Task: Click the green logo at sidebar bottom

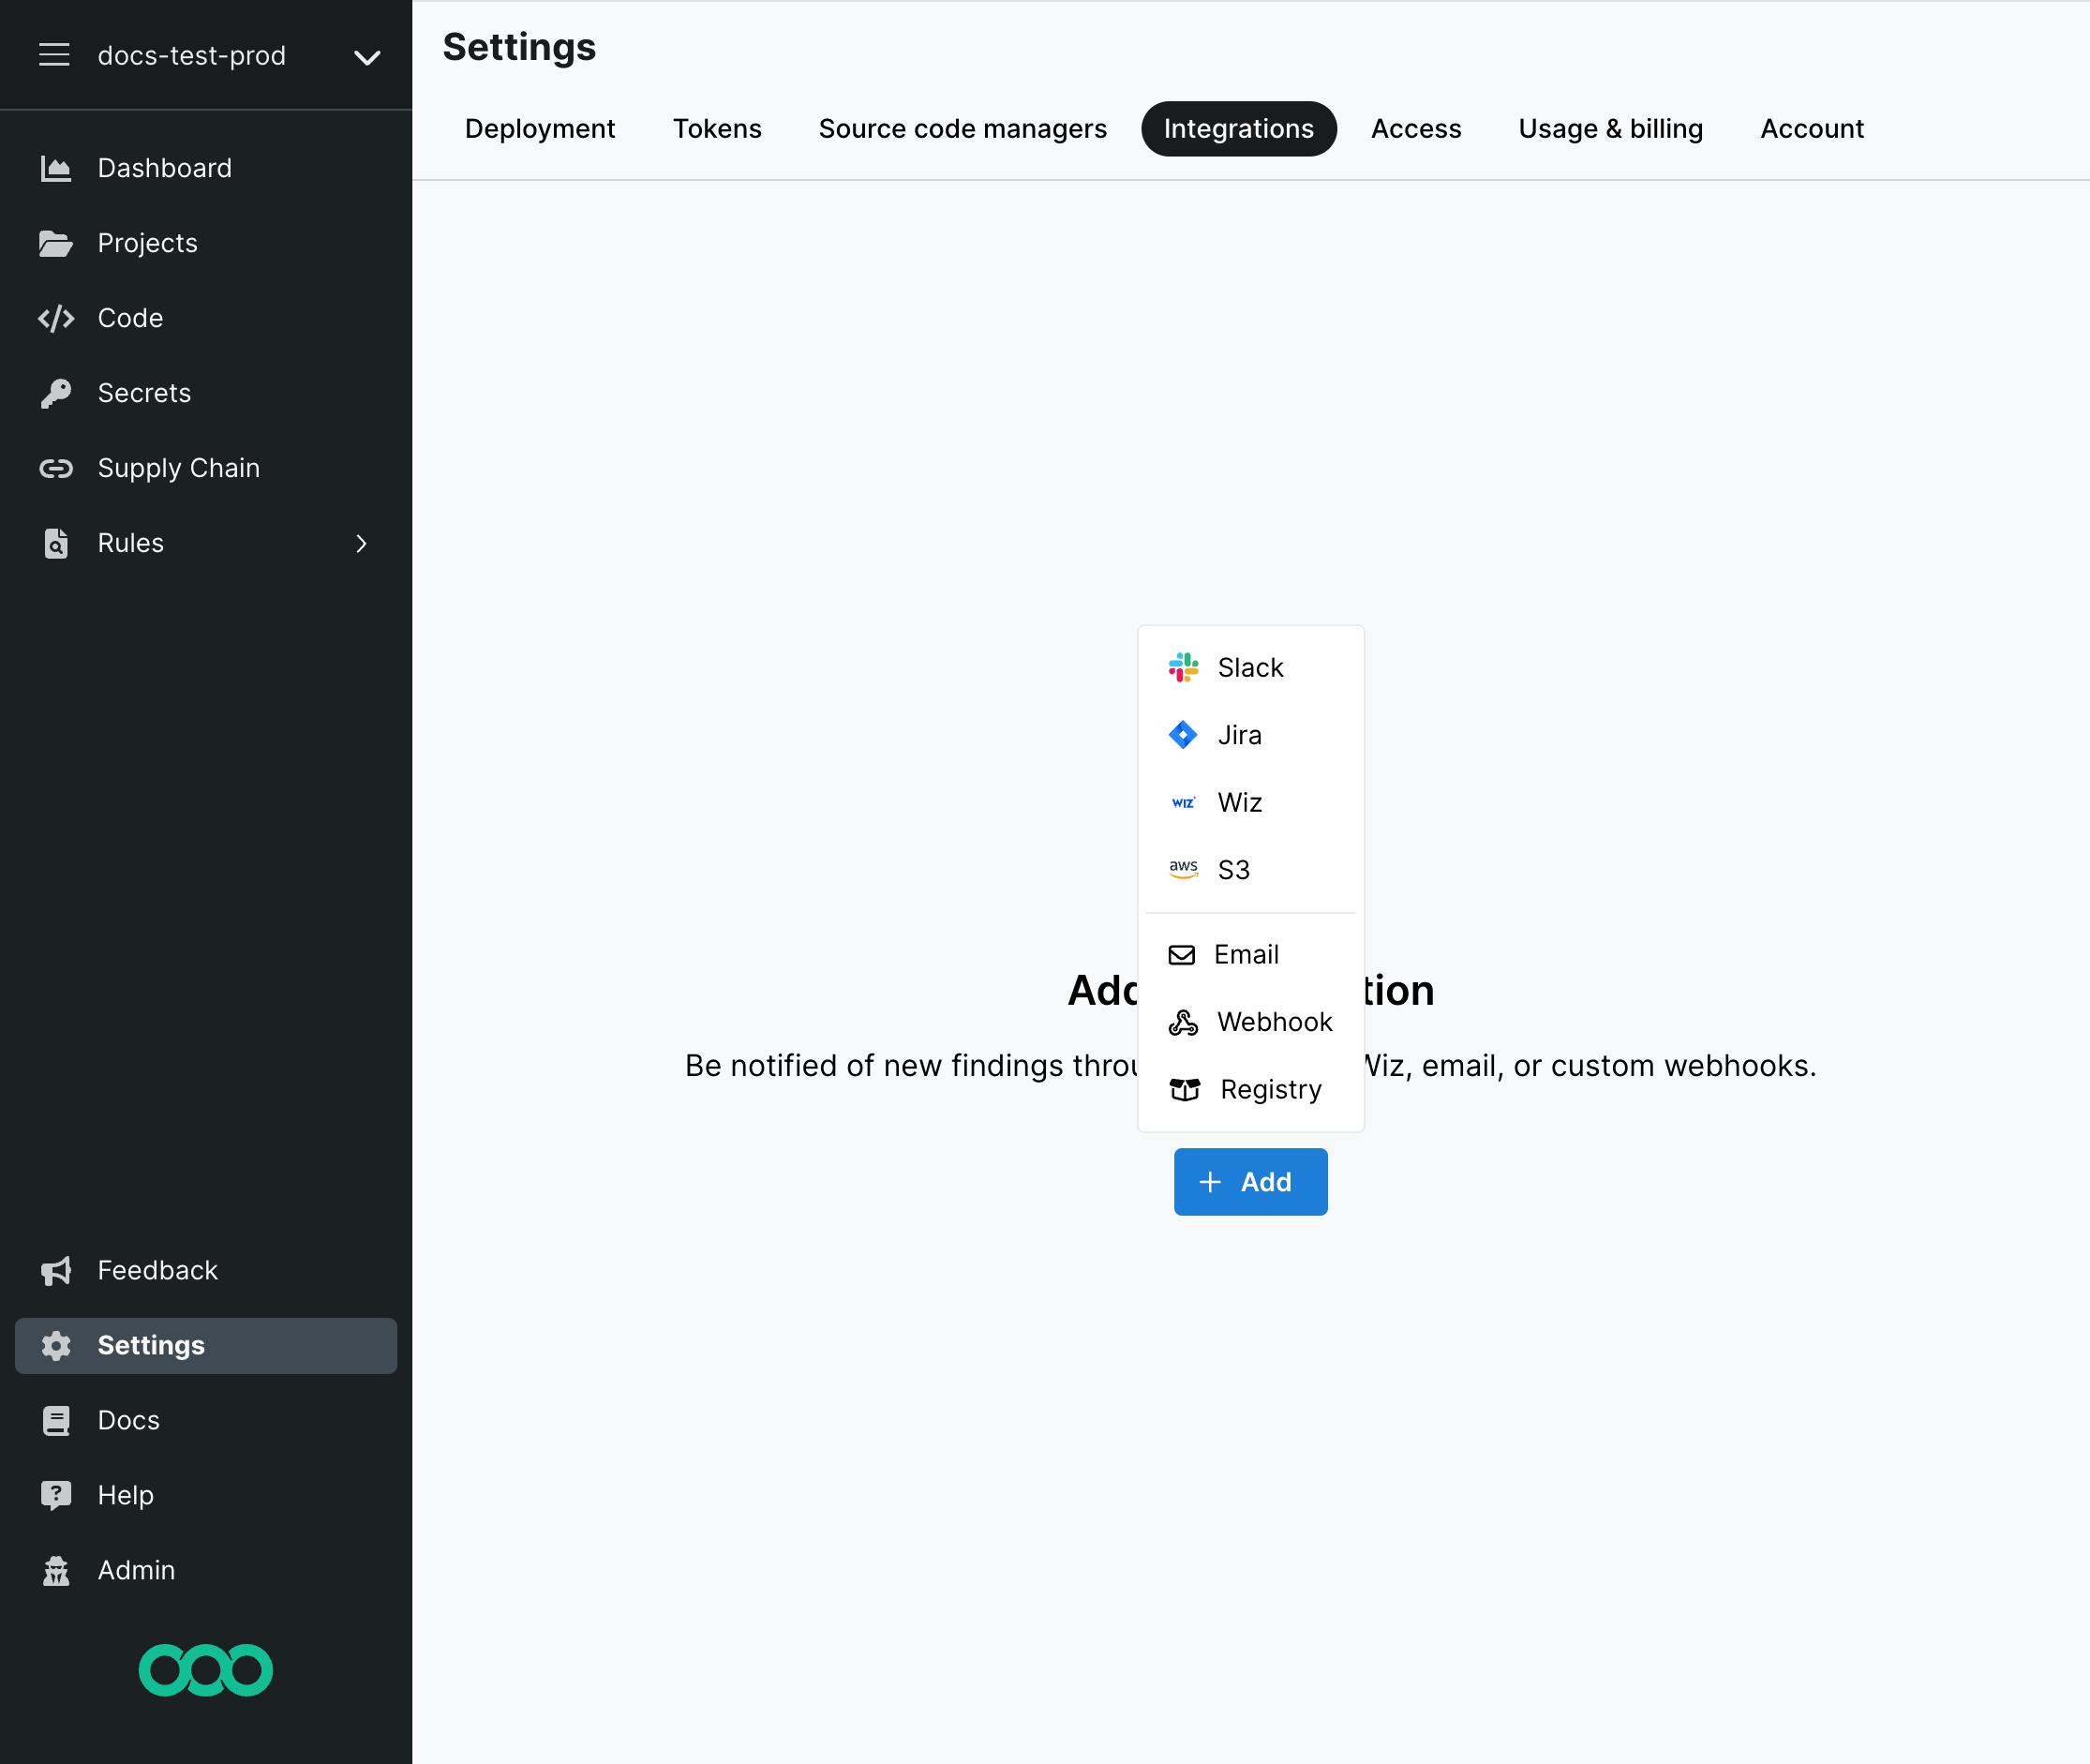Action: (x=205, y=1670)
